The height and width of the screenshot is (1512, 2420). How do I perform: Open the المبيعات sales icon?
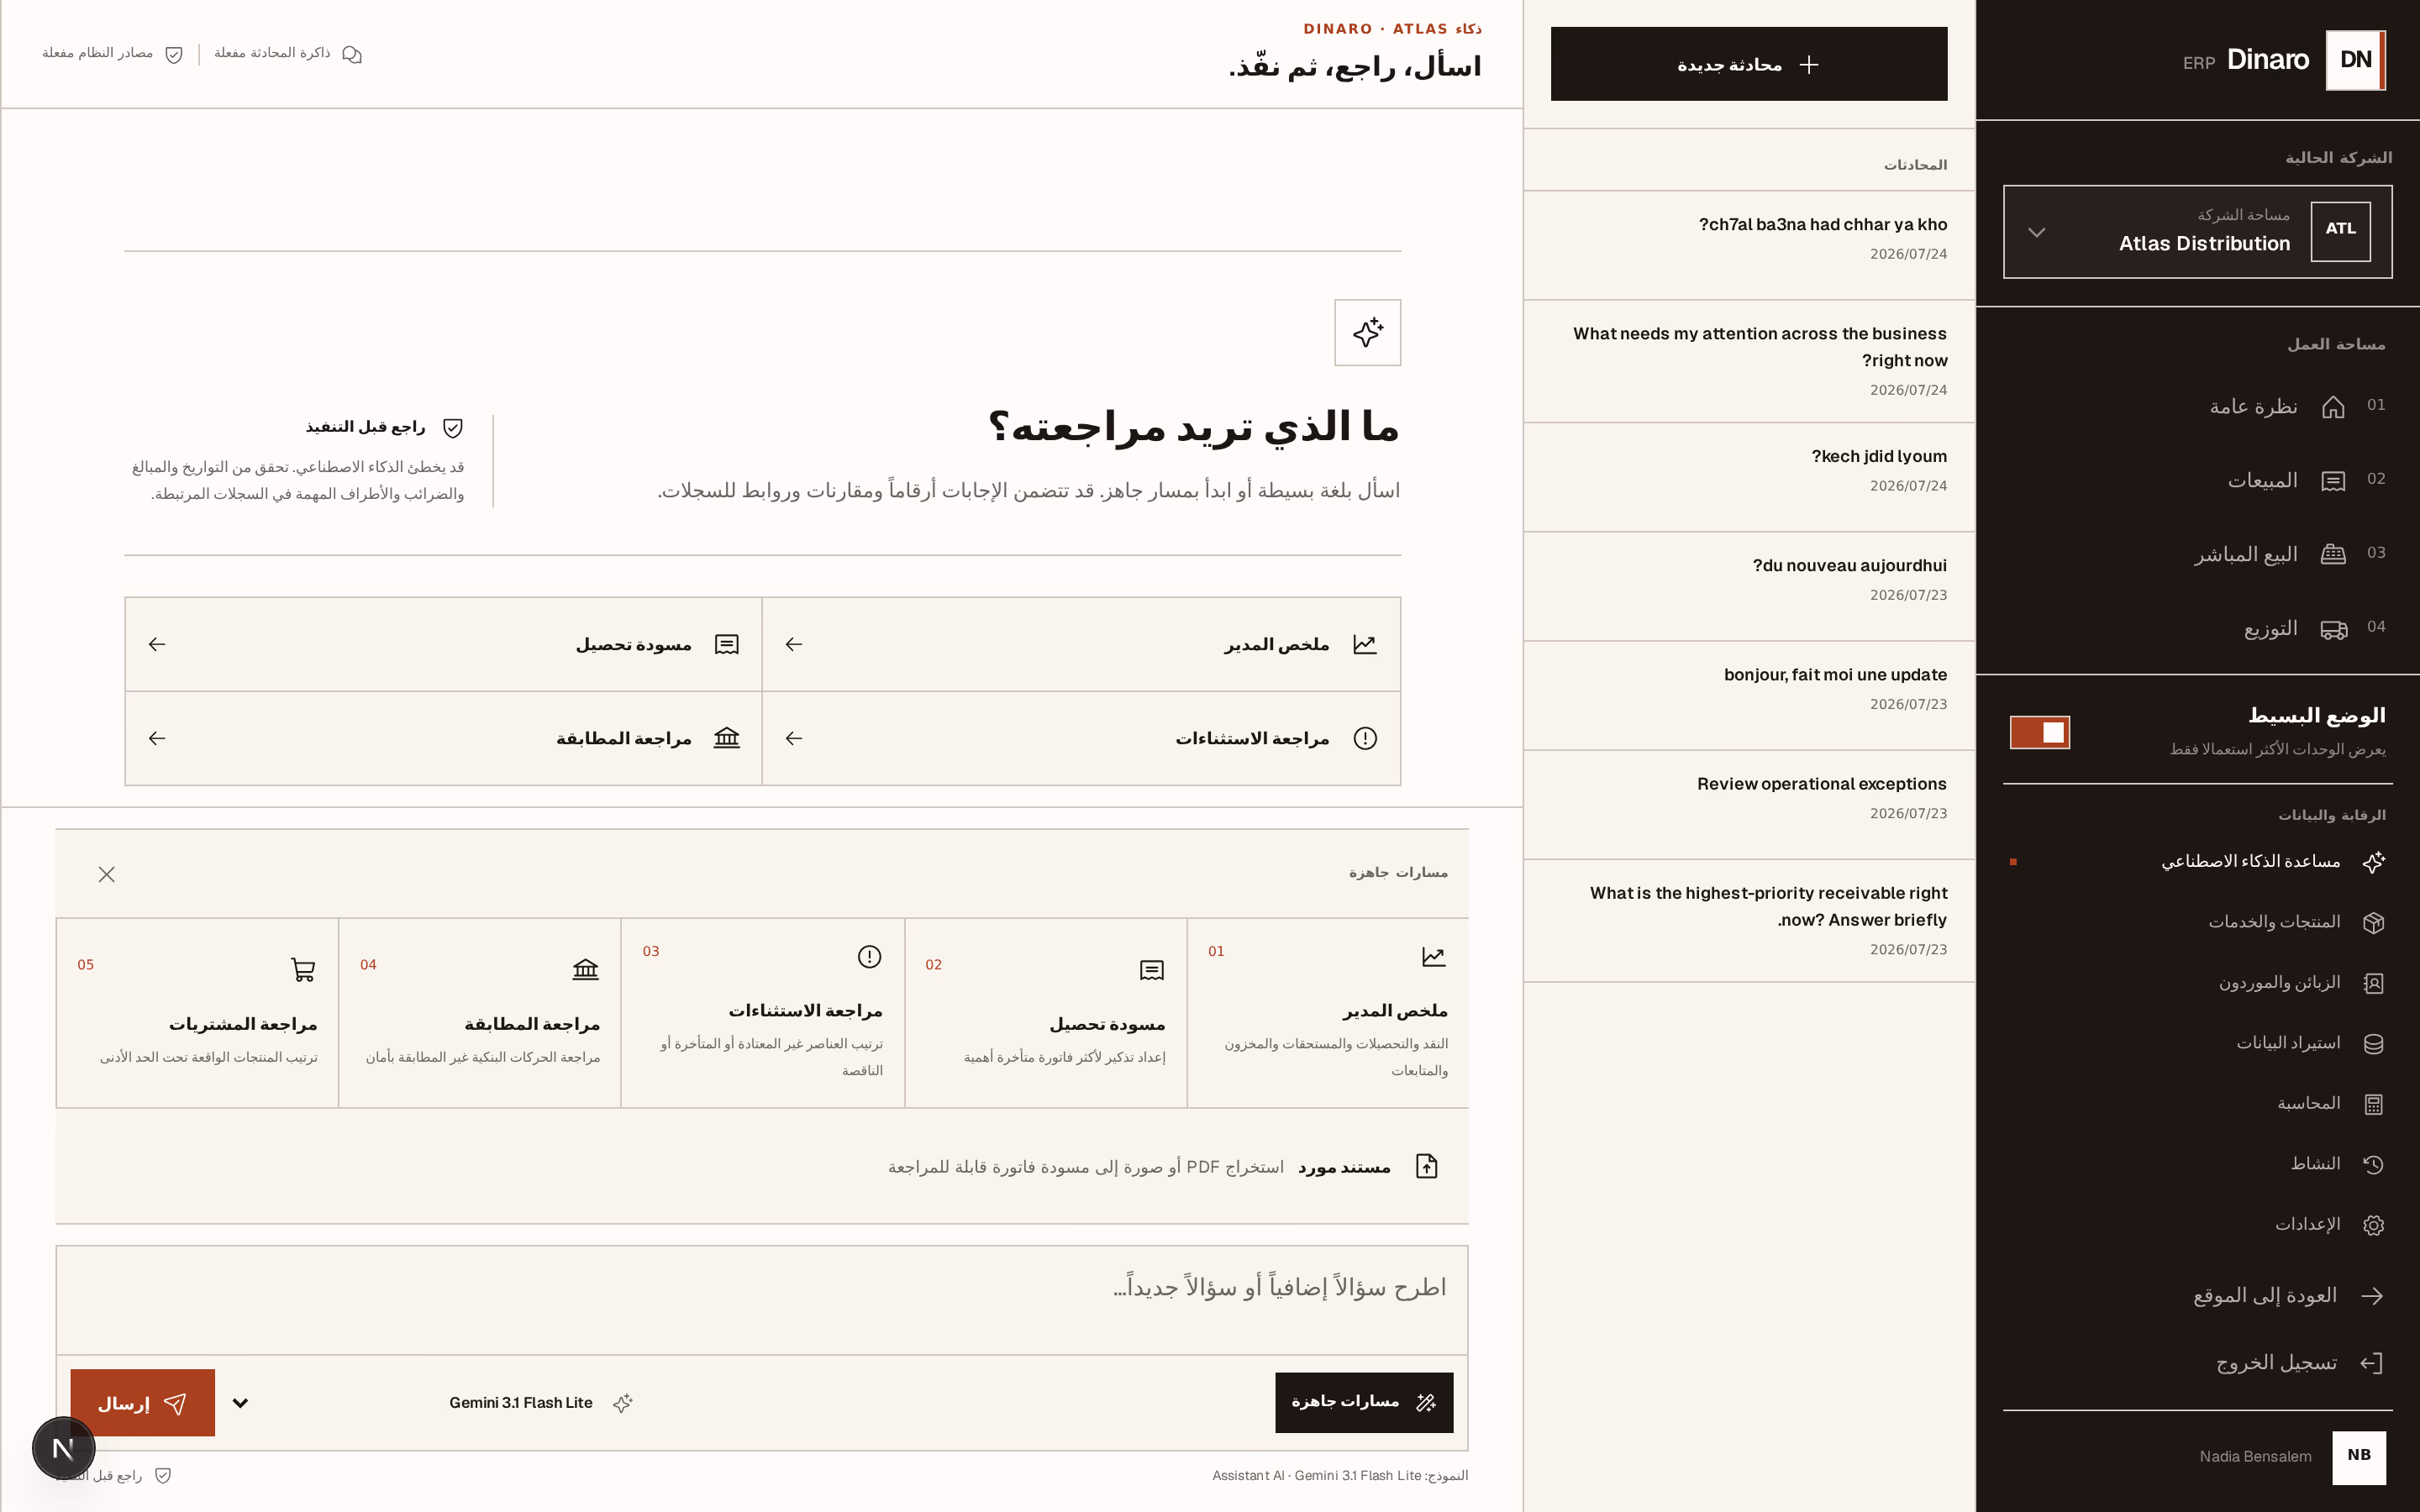2333,481
